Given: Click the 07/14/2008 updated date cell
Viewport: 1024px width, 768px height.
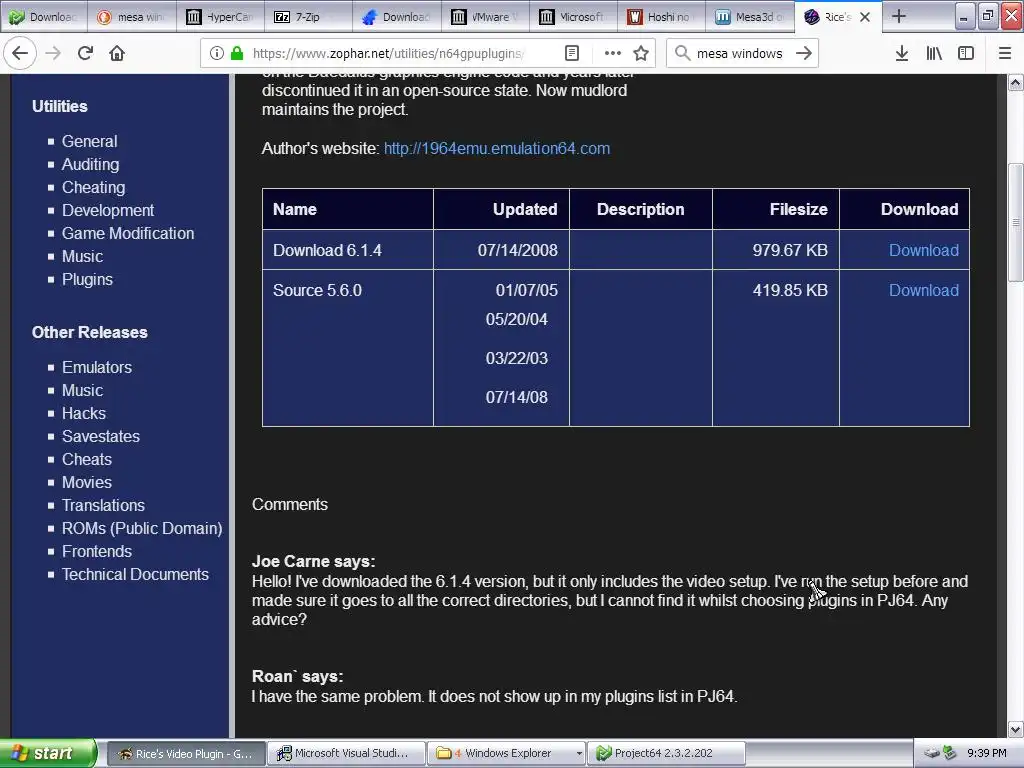Looking at the screenshot, I should [x=502, y=249].
